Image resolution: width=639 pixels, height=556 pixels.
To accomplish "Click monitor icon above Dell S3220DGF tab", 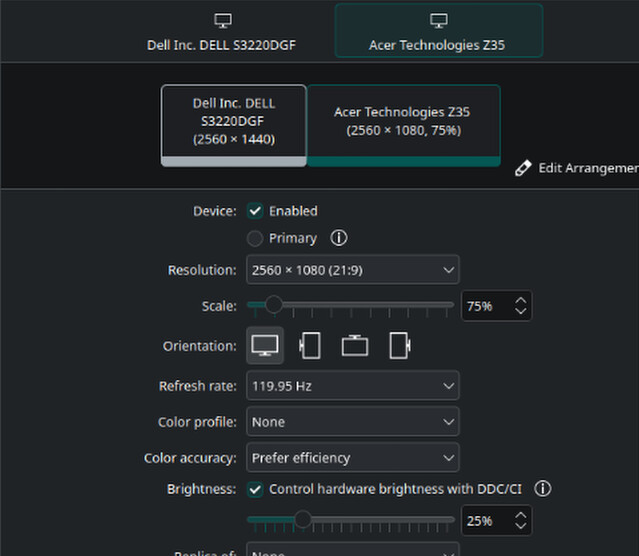I will click(x=223, y=21).
